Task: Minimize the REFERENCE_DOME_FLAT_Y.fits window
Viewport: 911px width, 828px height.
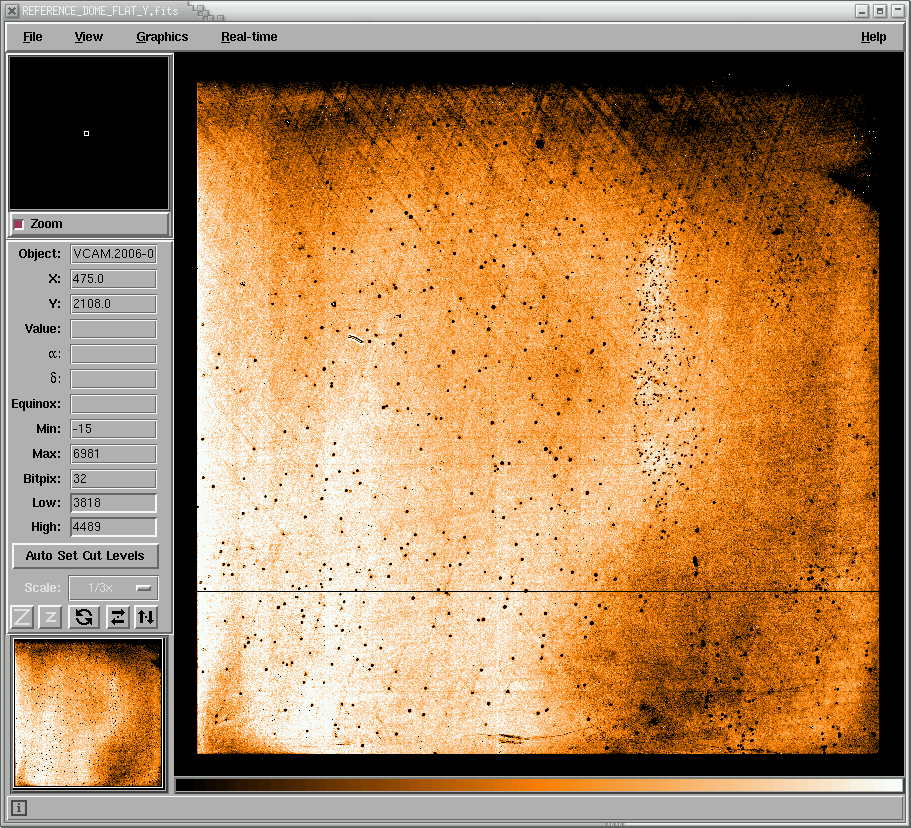Action: 862,11
